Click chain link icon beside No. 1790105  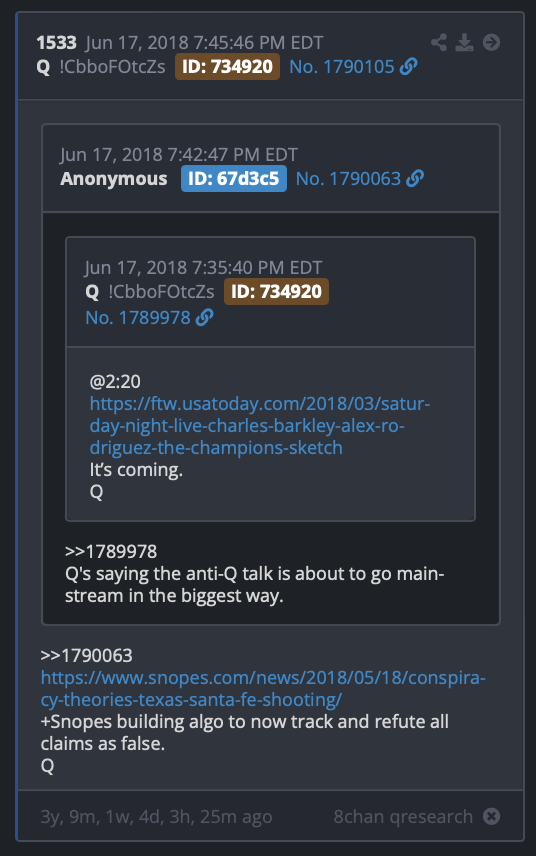[x=408, y=67]
